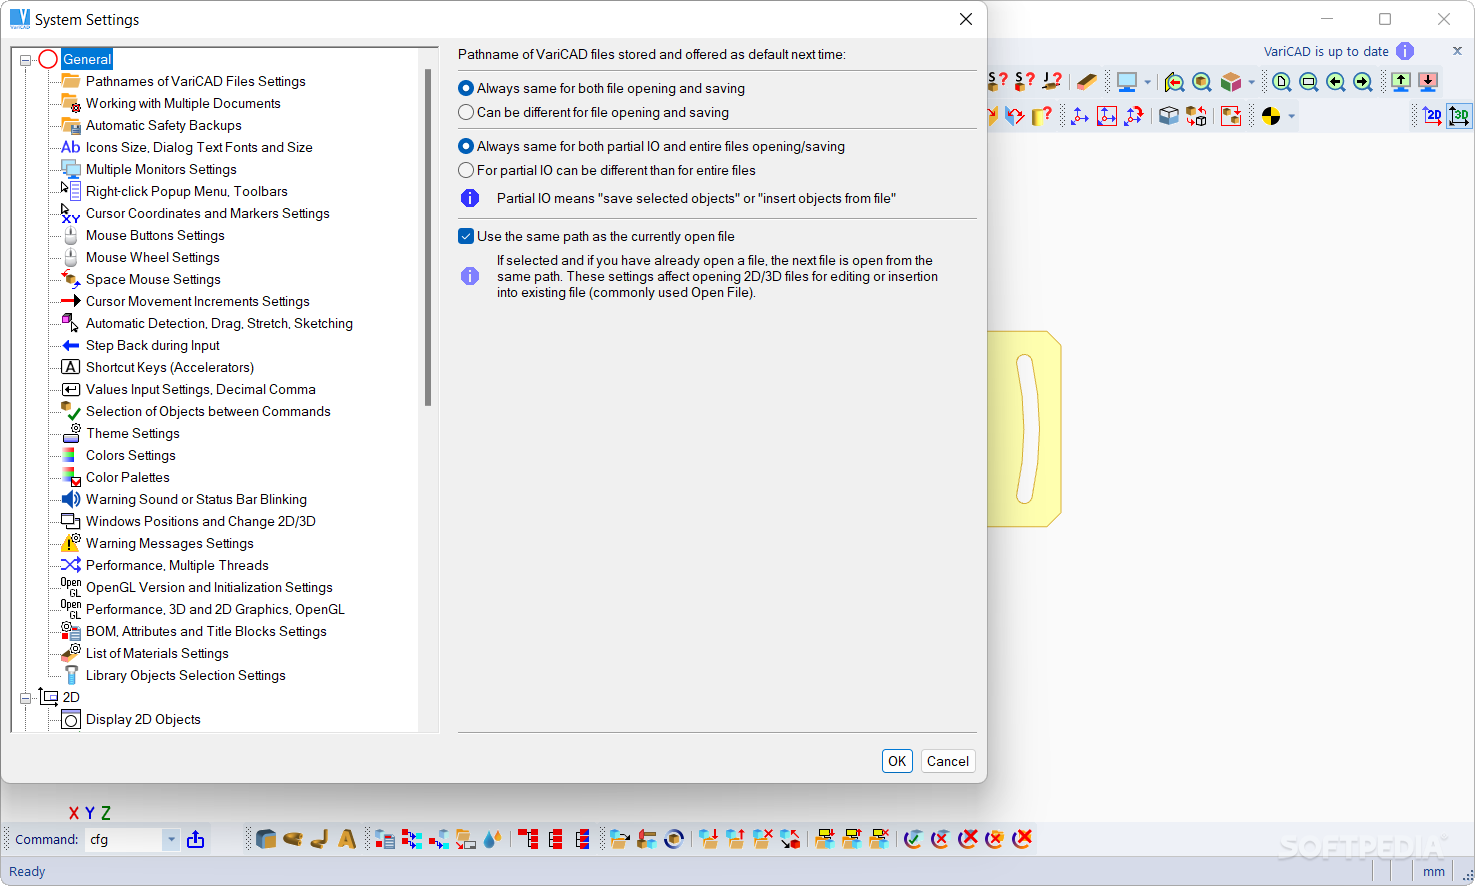Click into the Command input field

point(124,839)
